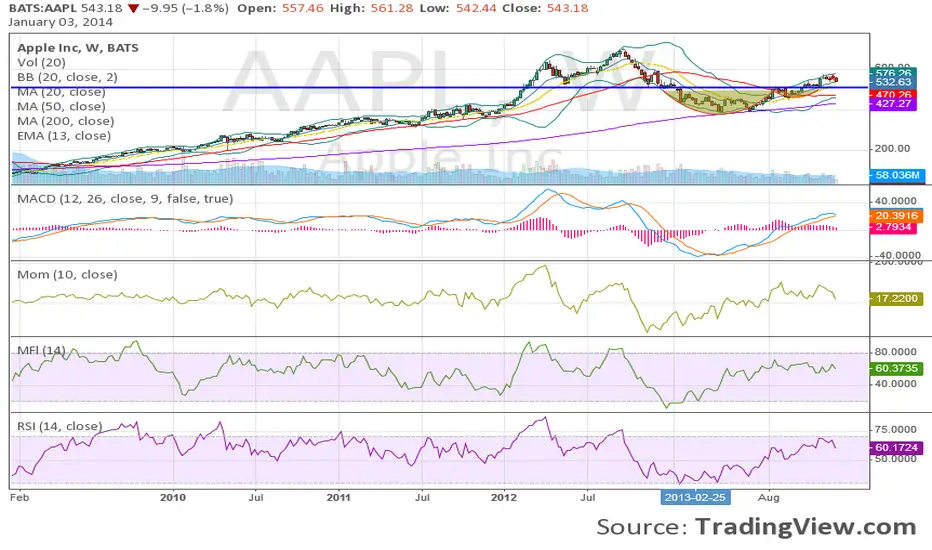
Task: Open the TradingView.com source link
Action: click(x=805, y=527)
